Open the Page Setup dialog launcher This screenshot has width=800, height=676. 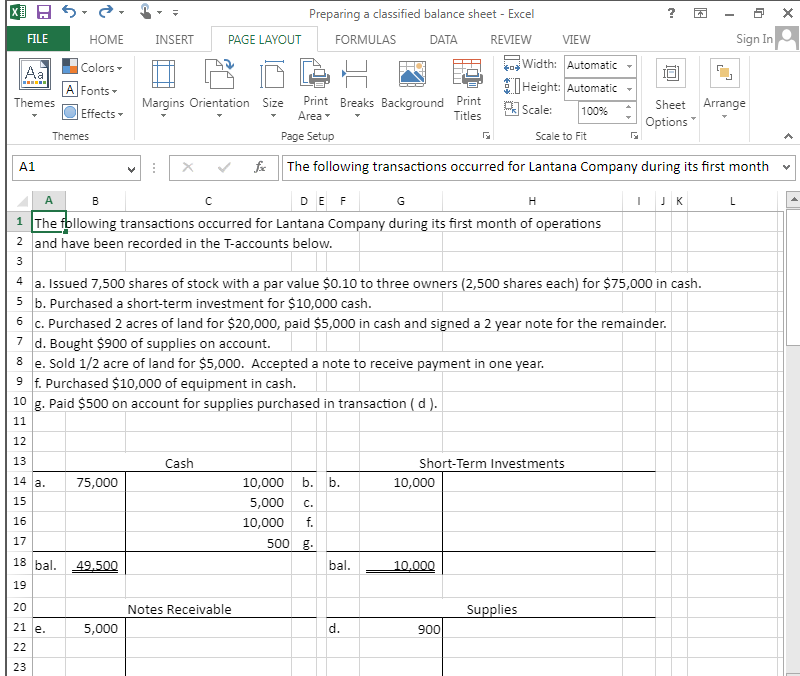coord(486,135)
